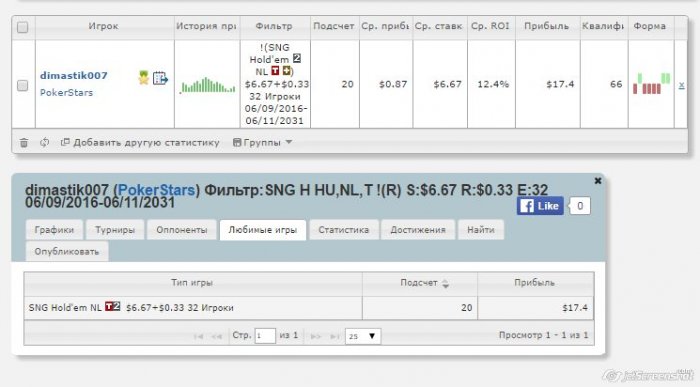Screen dimensions: 700x387
Task: Click the trash delete icon below the table
Action: pos(24,142)
